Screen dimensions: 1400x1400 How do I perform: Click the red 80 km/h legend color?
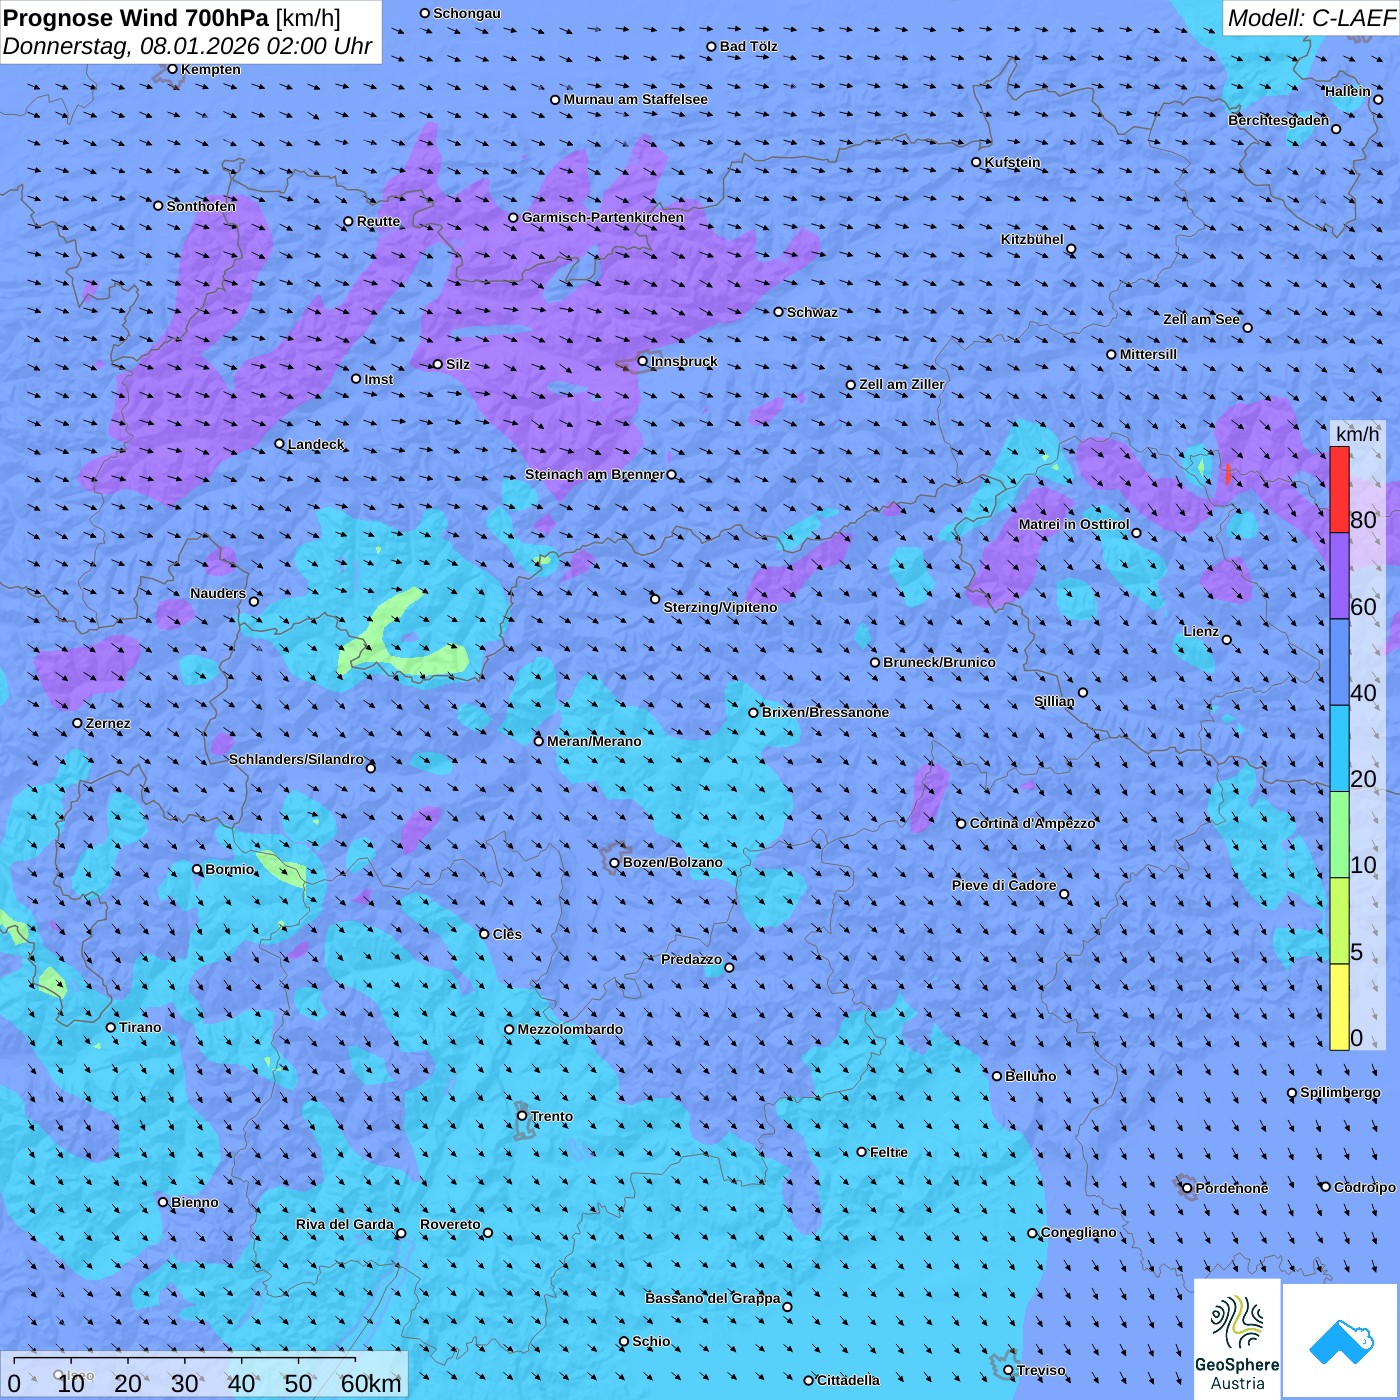1339,490
